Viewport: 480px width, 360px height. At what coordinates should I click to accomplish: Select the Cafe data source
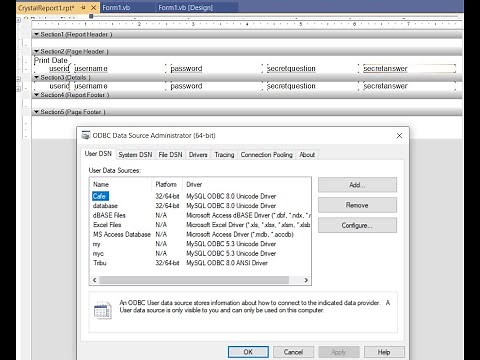(100, 196)
